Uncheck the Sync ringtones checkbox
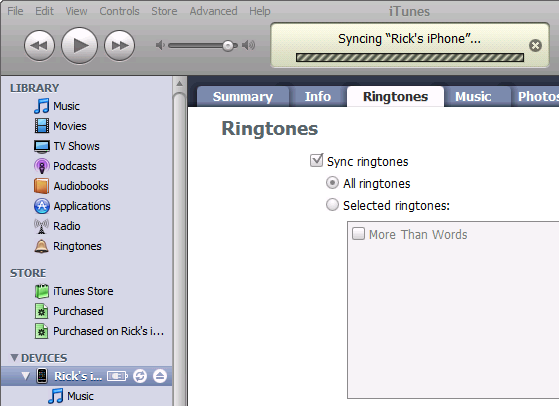Screen dimensions: 559x406 [x=317, y=160]
